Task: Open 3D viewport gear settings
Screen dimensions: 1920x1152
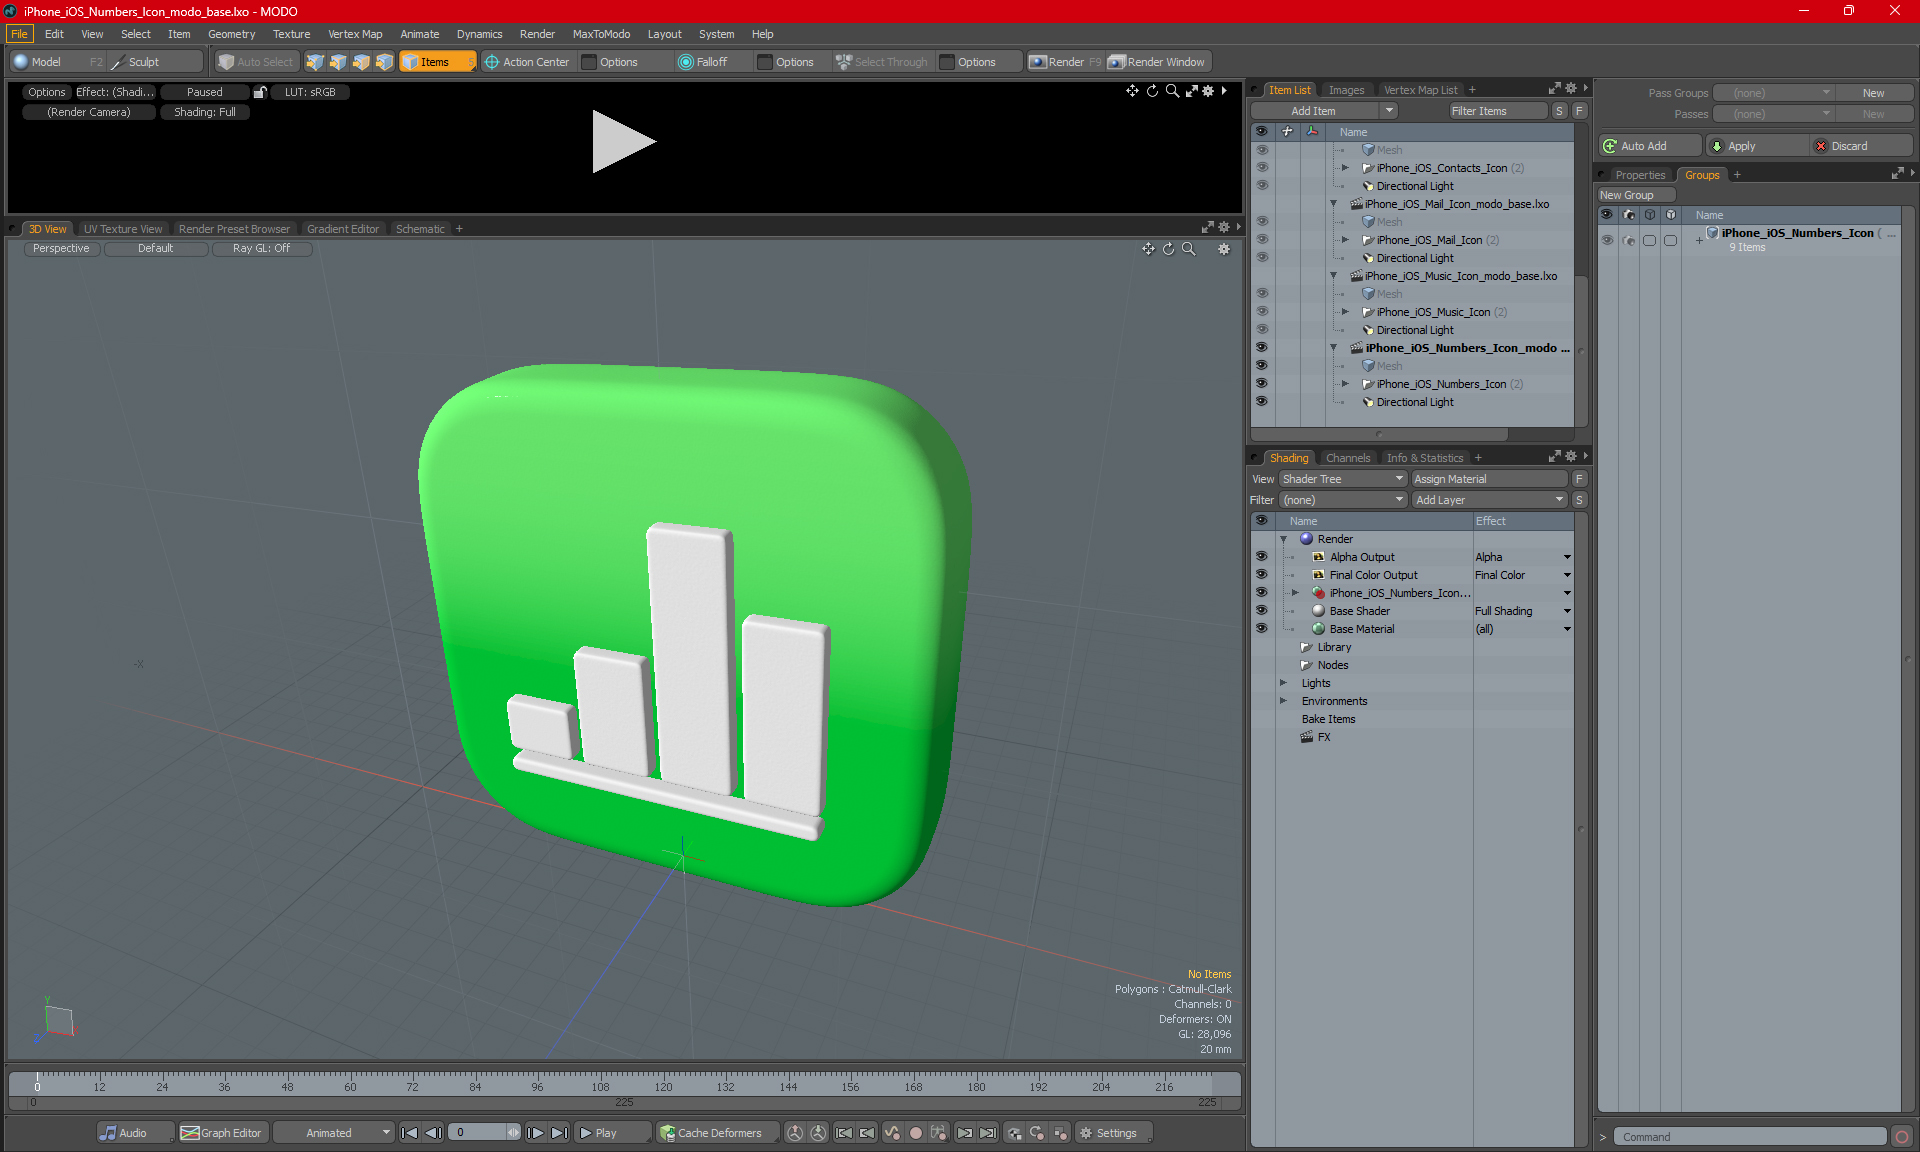Action: tap(1224, 249)
